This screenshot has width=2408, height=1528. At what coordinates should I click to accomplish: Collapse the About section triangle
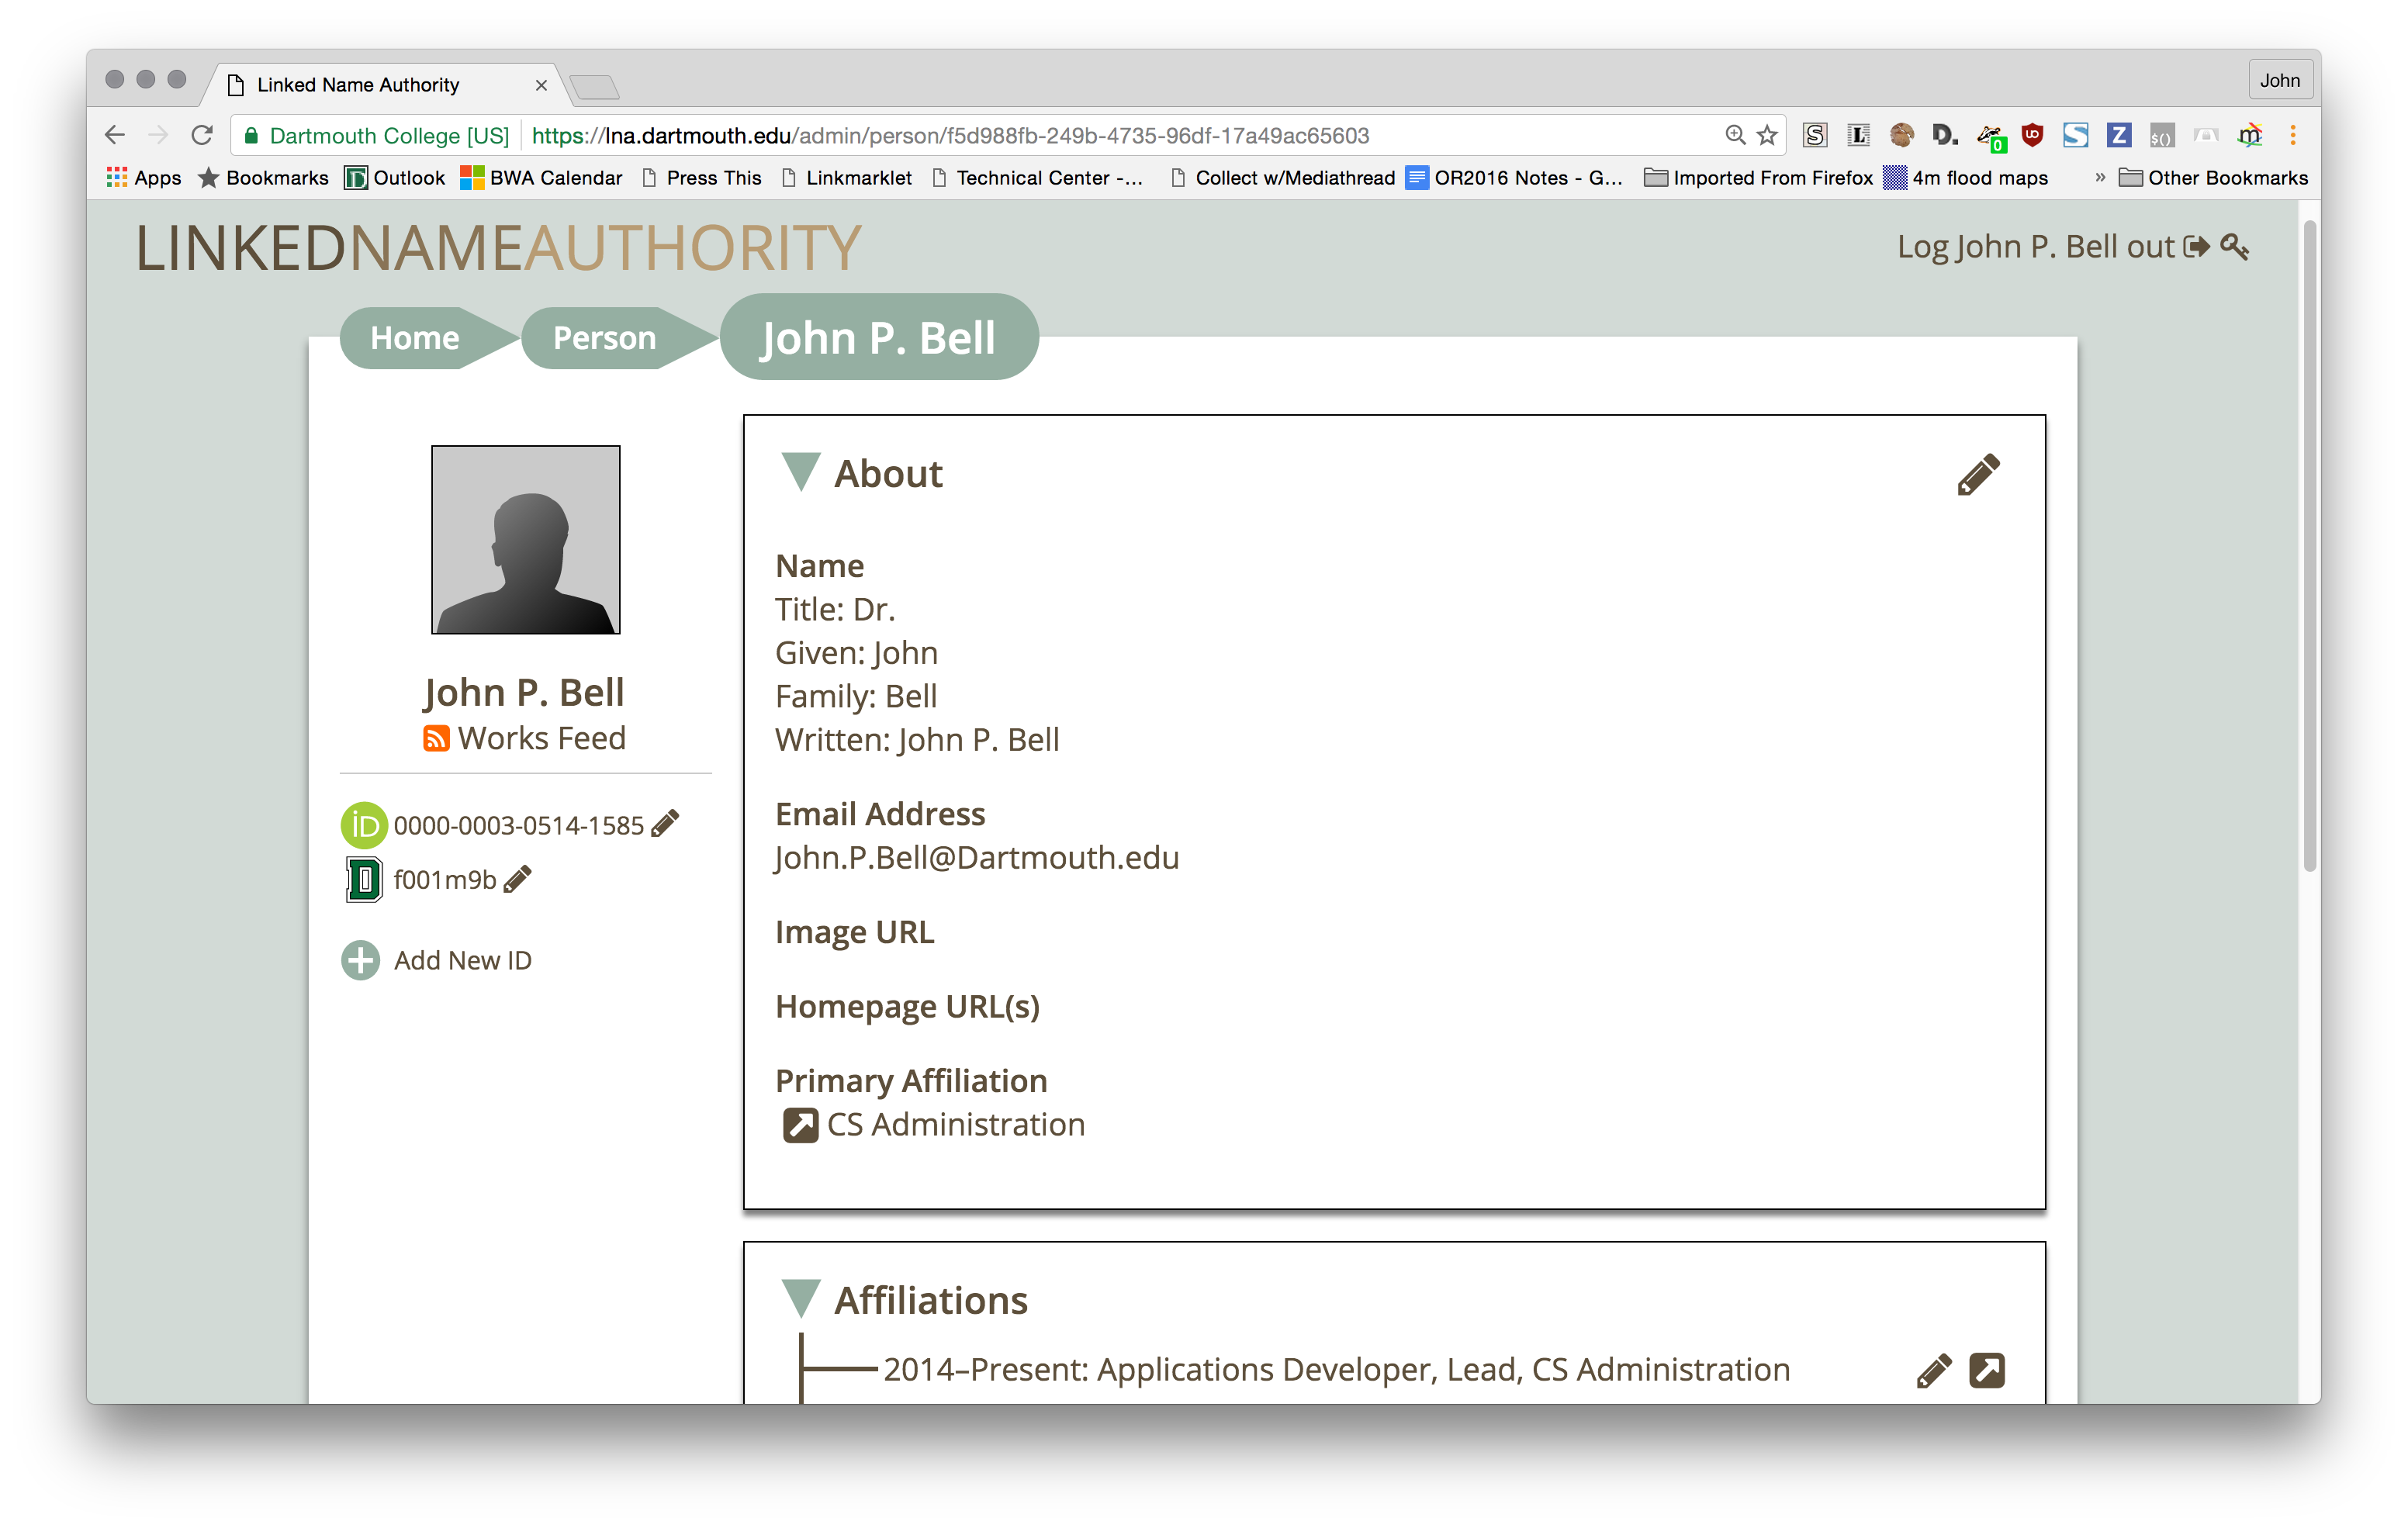coord(800,472)
